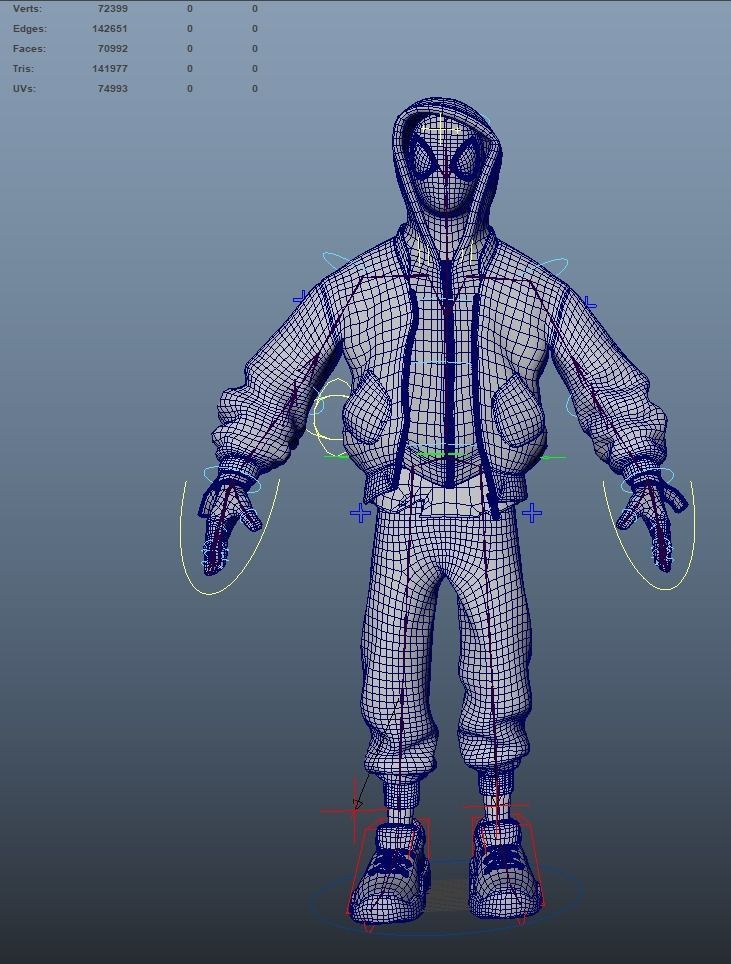Select the dark blue ground circle under the feet
731x964 pixels.
(446, 933)
